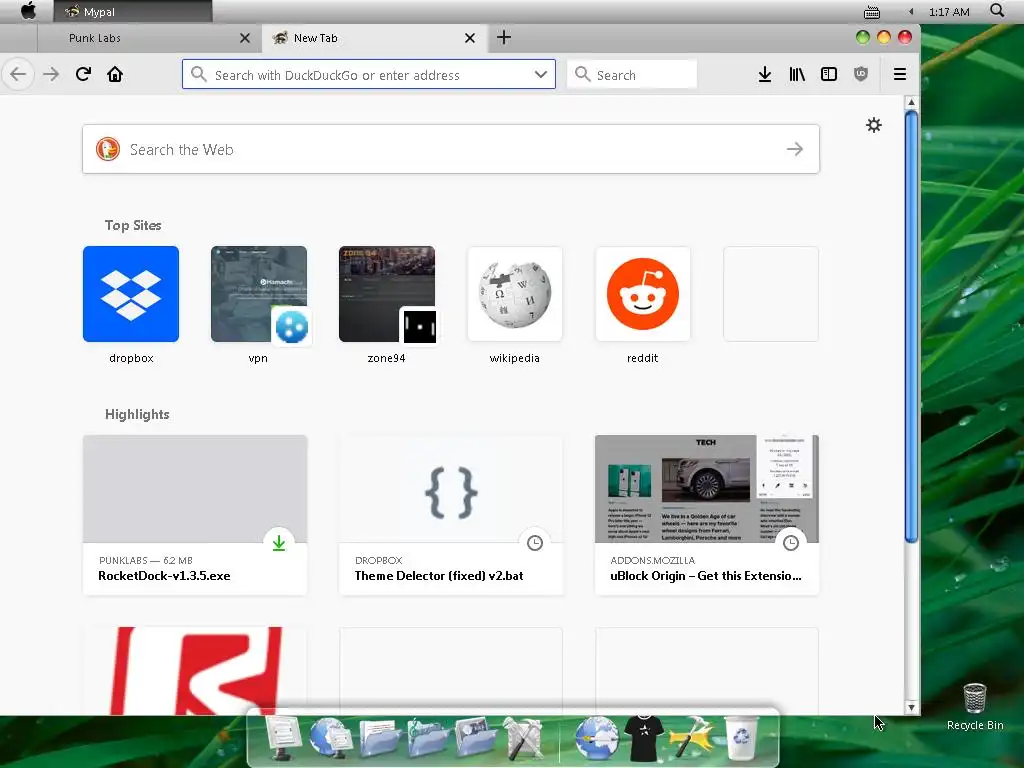Open the Apple menu logo

28,10
